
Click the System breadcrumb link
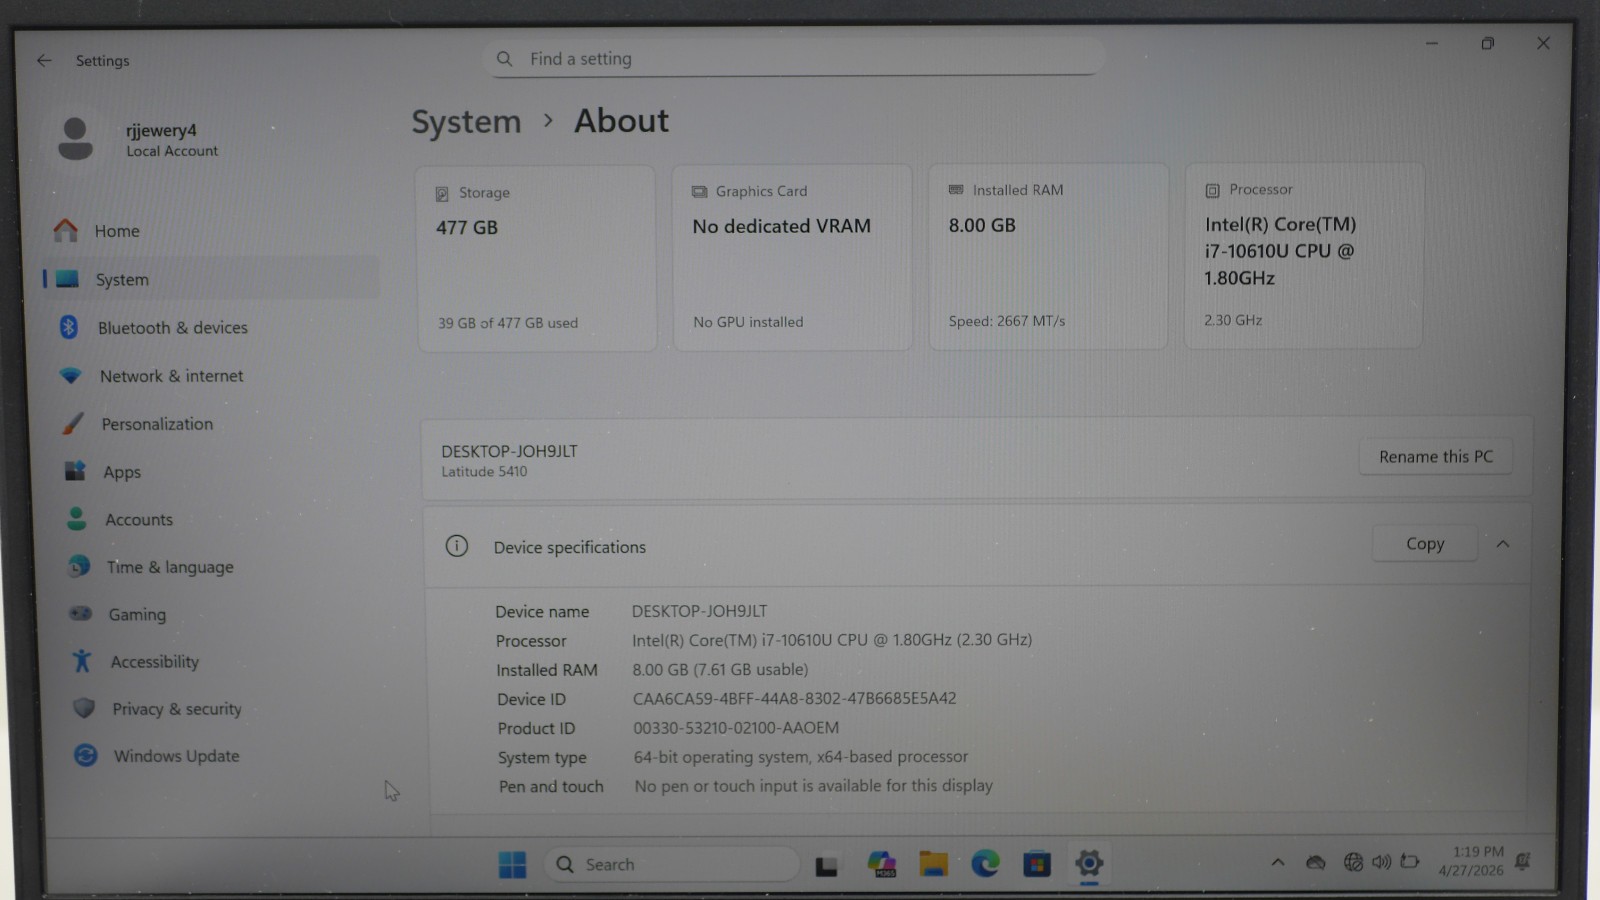466,122
